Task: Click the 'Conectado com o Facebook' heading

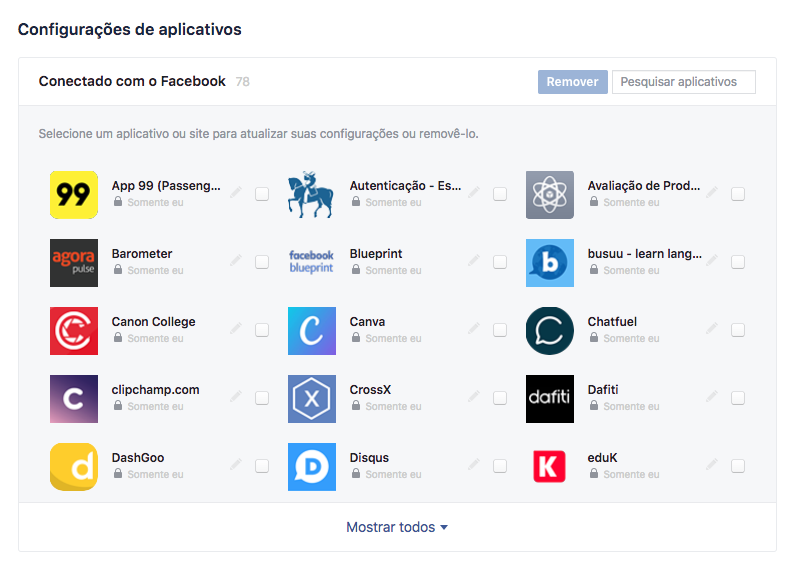Action: click(x=132, y=81)
